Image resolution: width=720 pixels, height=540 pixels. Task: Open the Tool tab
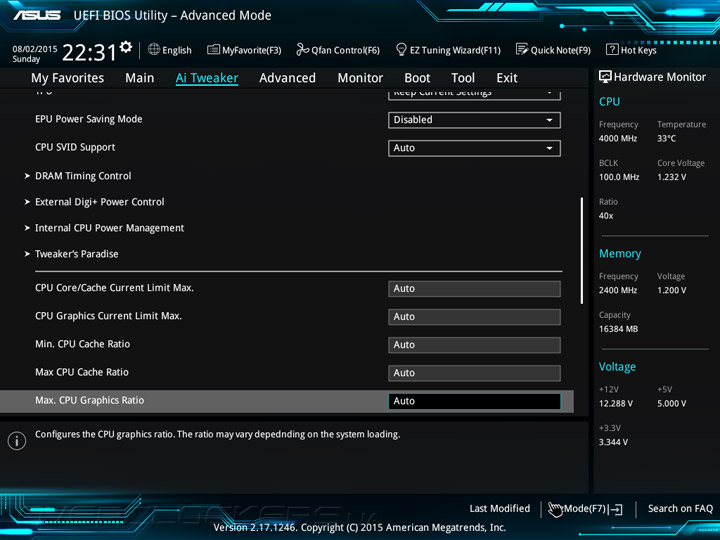pos(463,78)
